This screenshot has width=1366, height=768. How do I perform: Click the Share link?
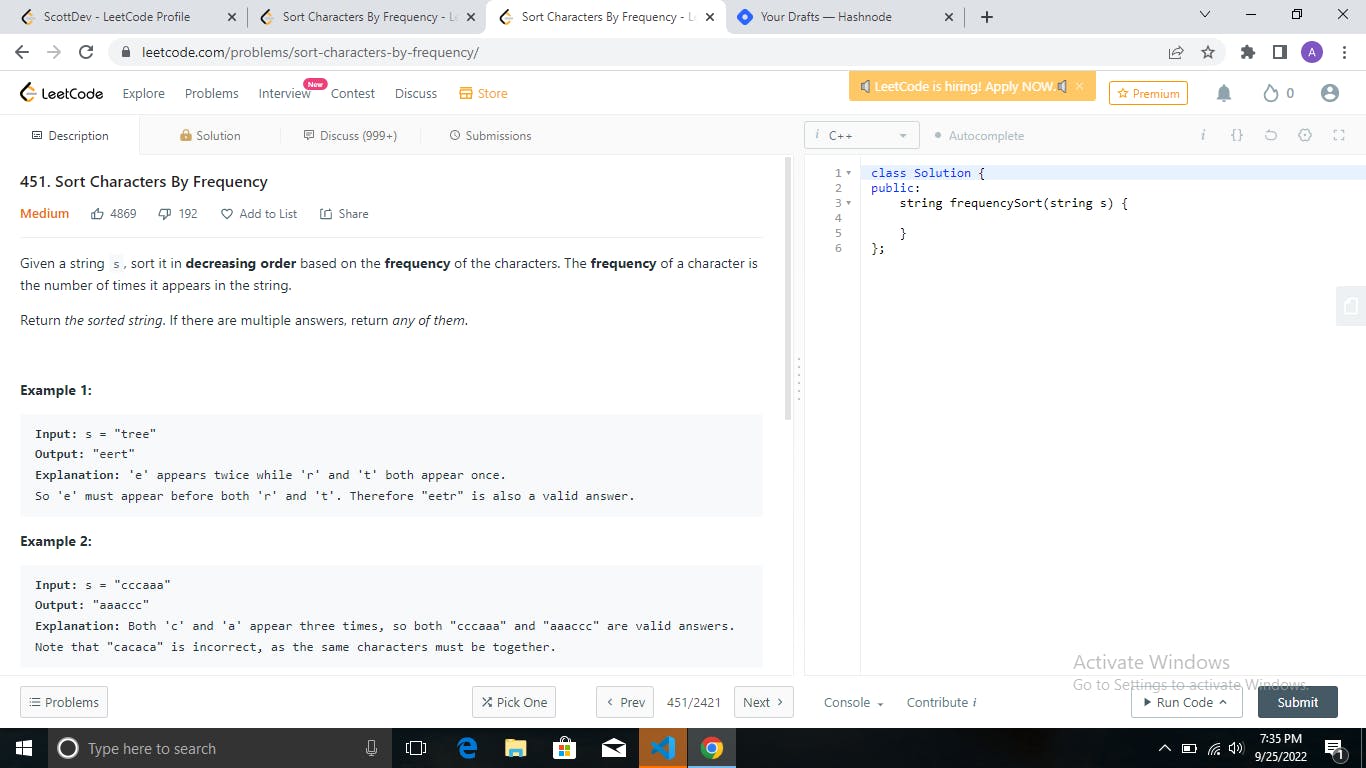coord(344,214)
